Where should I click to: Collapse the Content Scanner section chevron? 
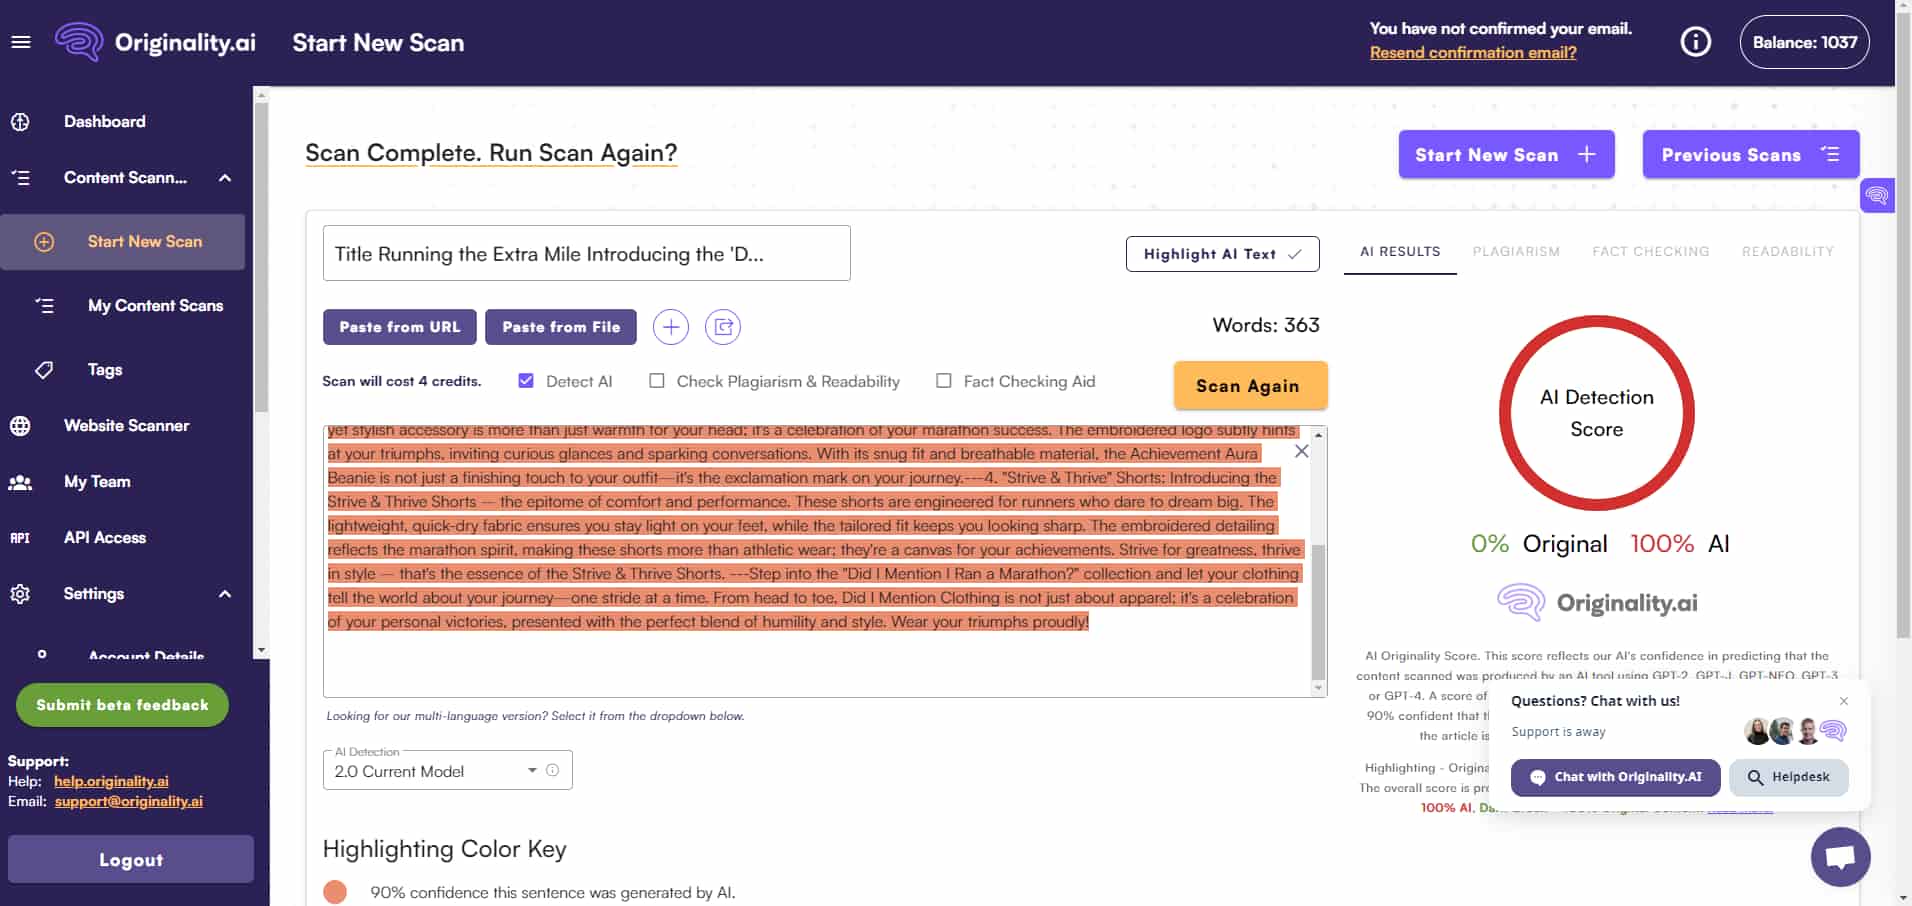click(225, 178)
